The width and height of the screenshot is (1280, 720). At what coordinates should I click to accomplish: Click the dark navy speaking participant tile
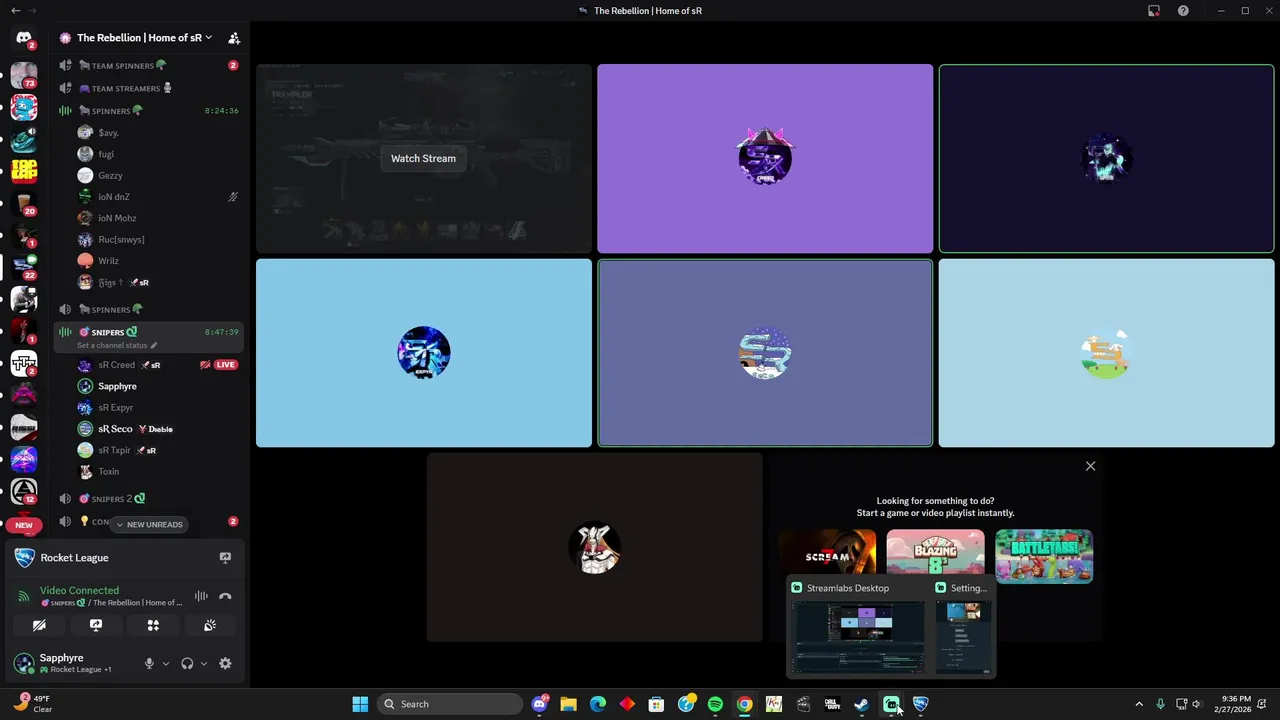point(1106,158)
